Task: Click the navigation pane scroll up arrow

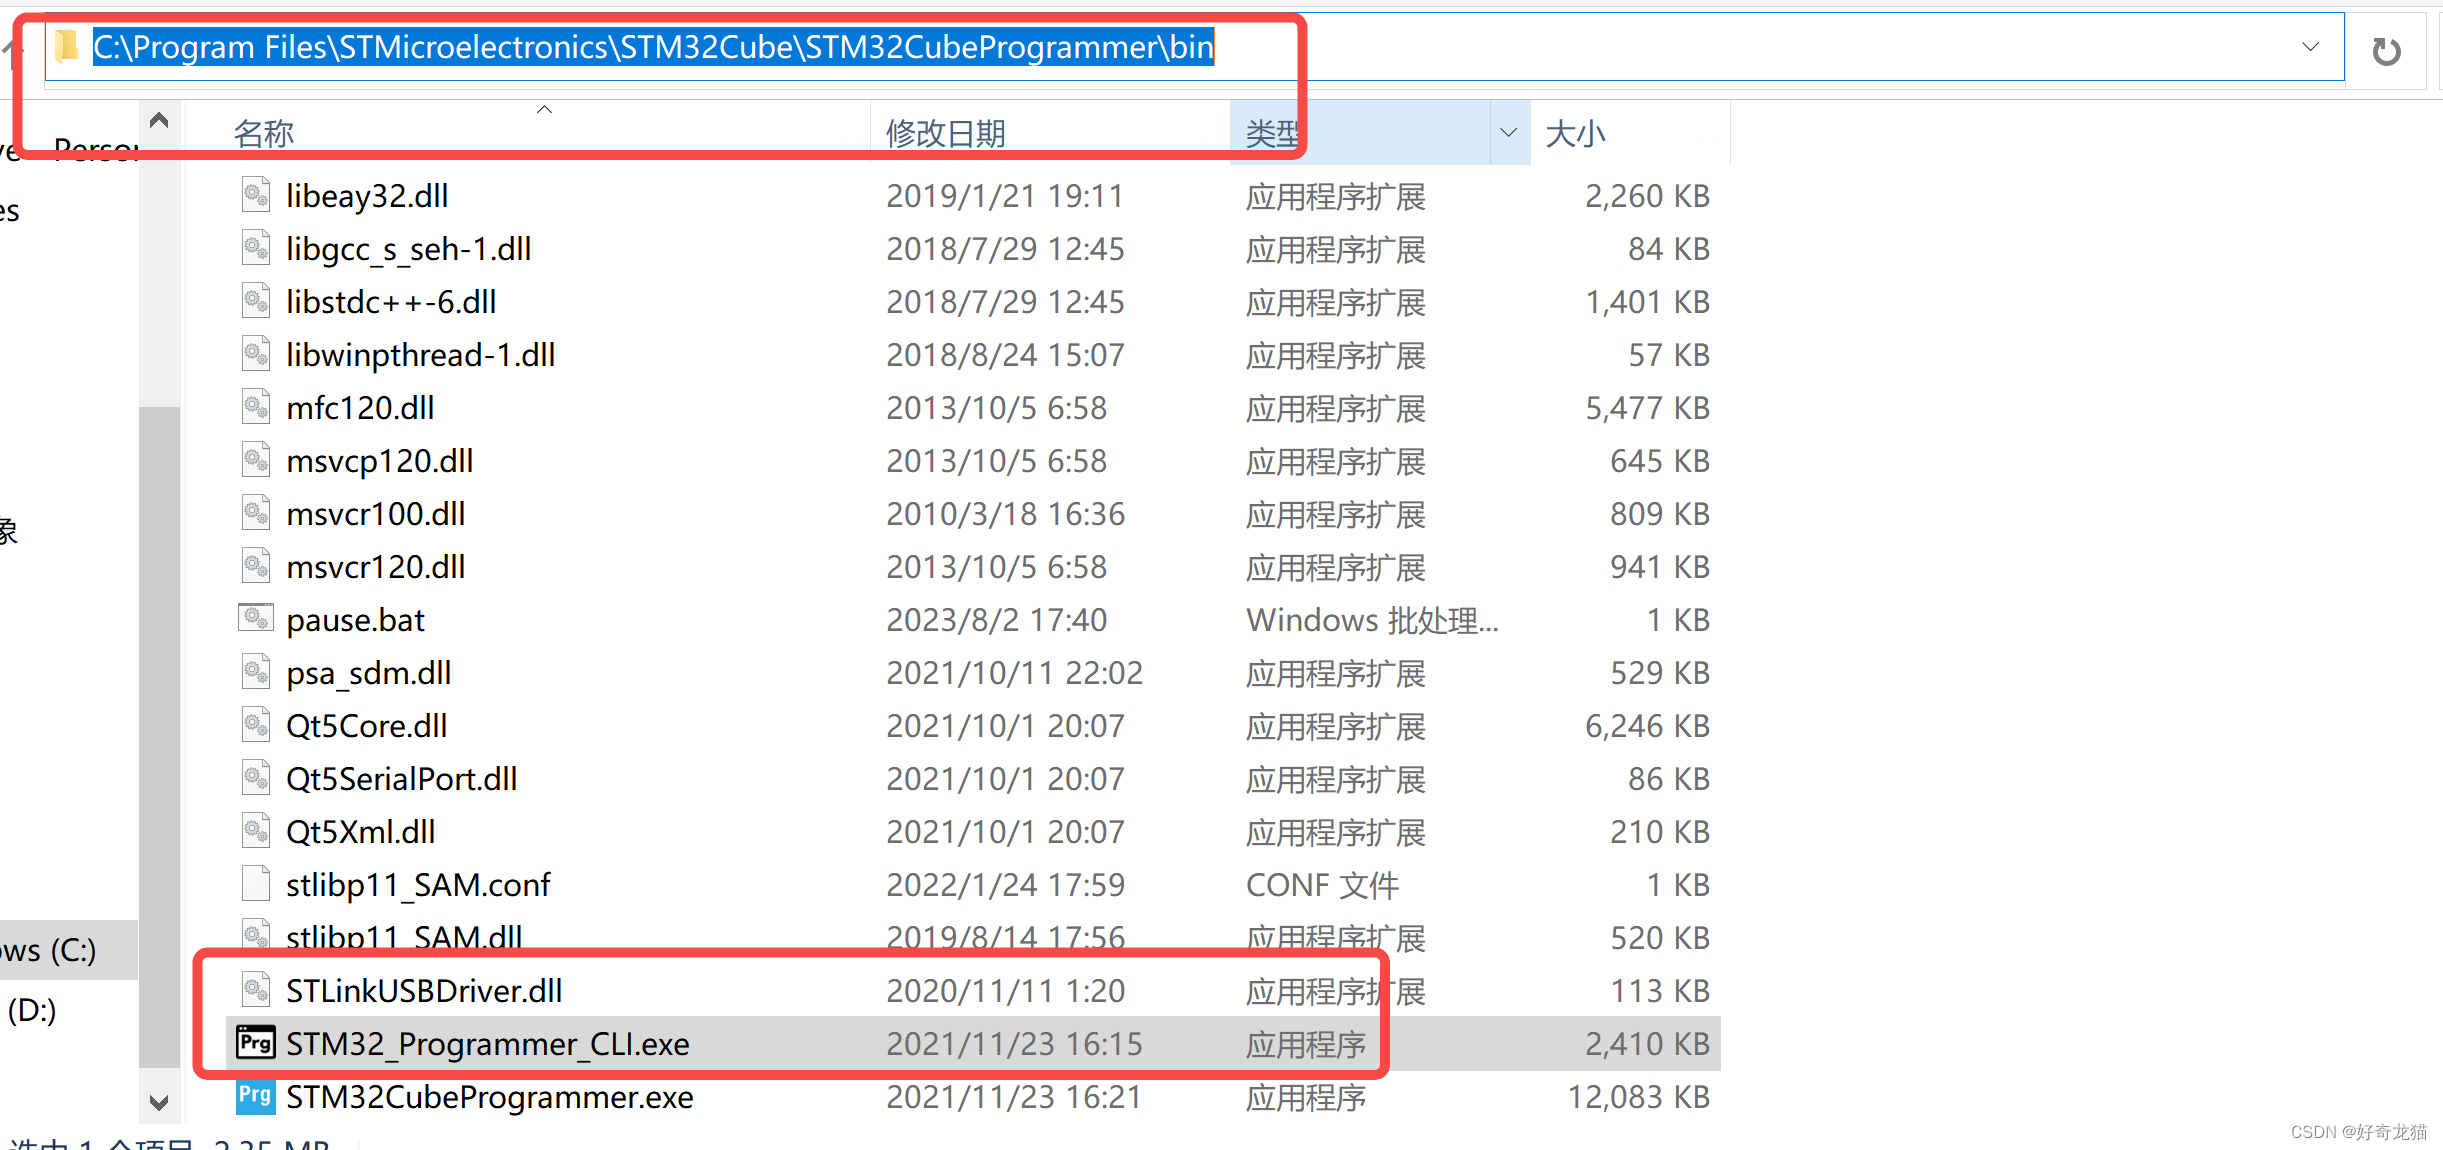Action: 159,121
